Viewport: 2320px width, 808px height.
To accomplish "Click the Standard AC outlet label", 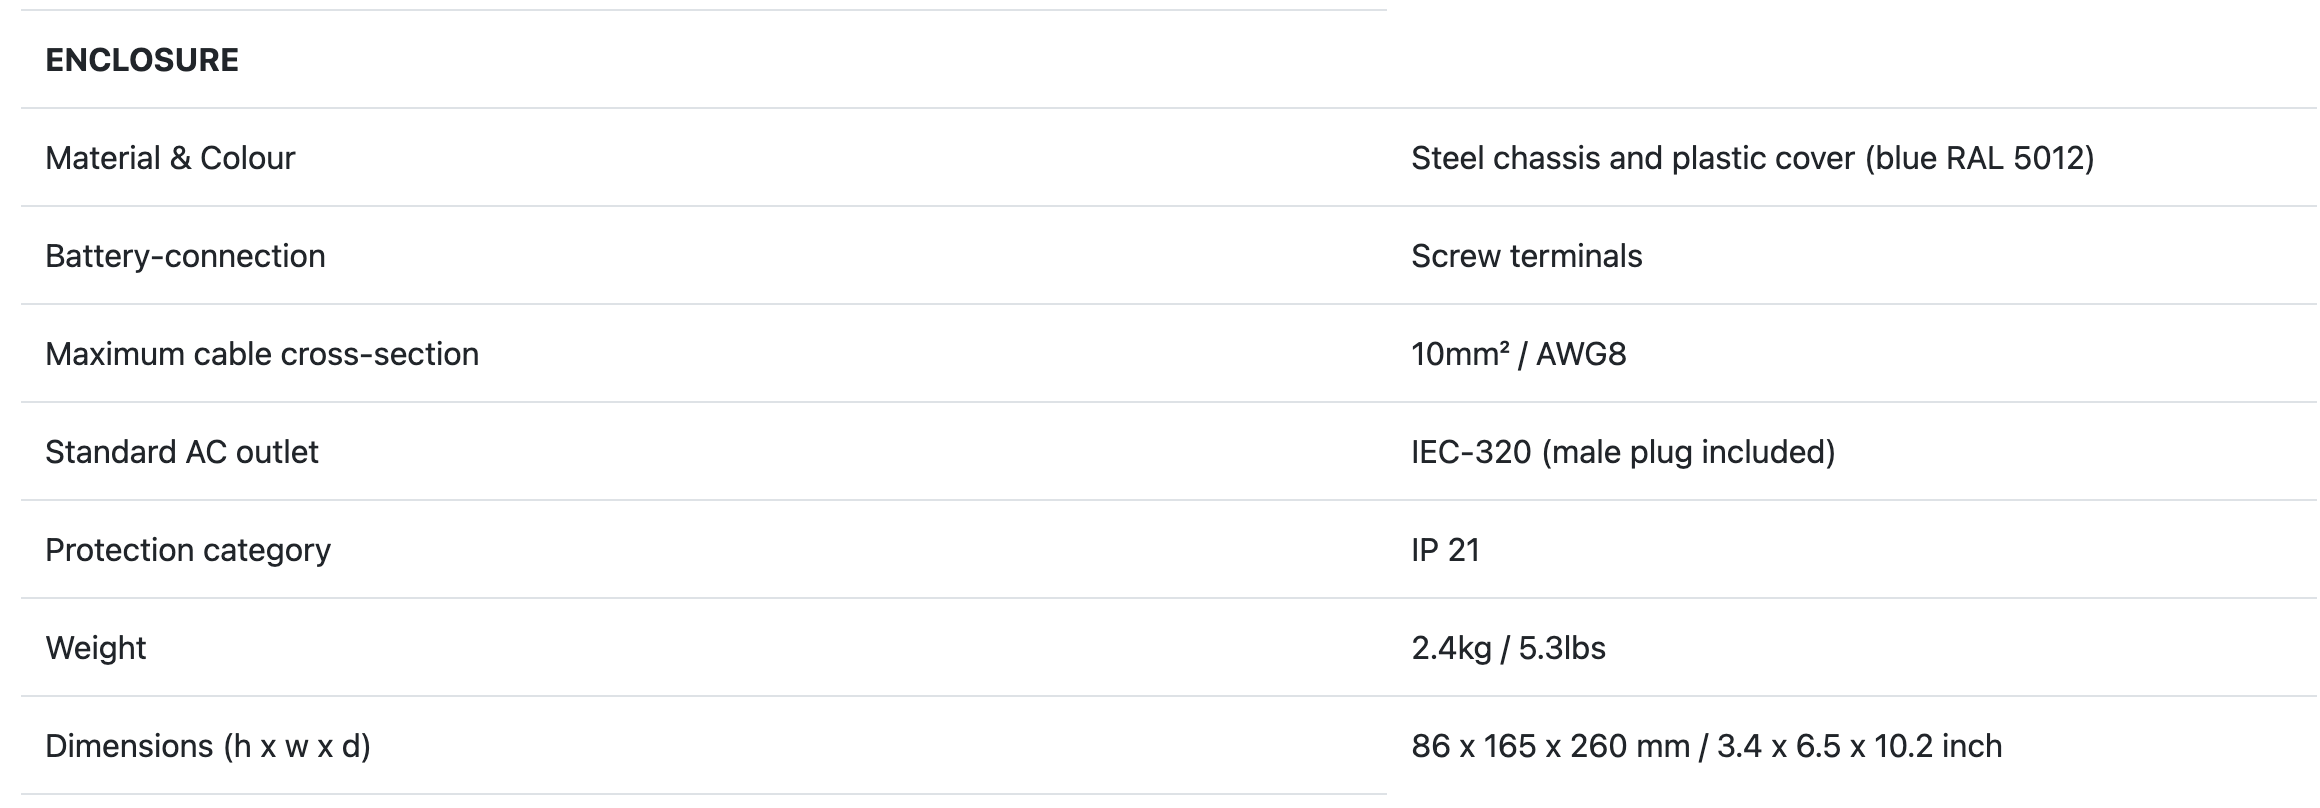I will tap(182, 452).
